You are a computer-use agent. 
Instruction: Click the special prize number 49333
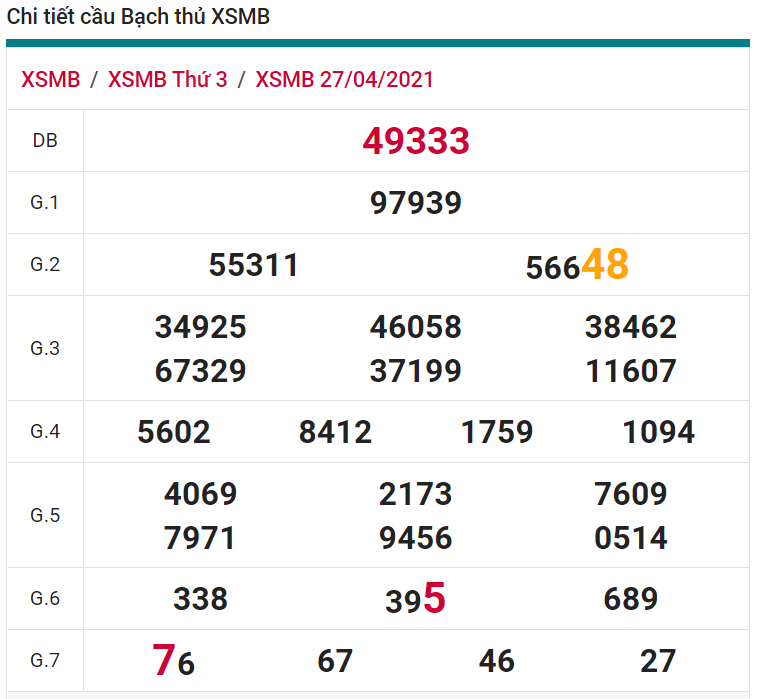[x=416, y=141]
